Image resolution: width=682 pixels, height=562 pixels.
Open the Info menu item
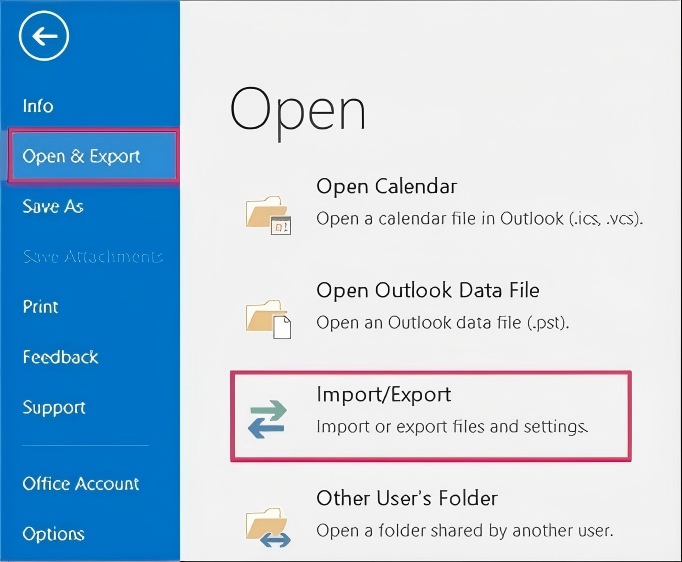click(38, 106)
